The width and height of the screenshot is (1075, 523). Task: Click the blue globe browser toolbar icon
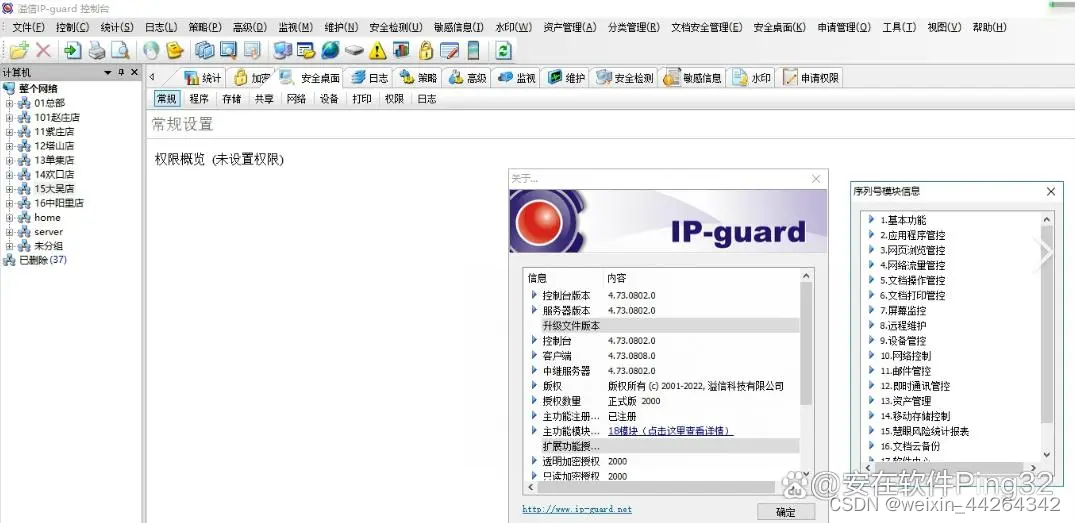330,50
